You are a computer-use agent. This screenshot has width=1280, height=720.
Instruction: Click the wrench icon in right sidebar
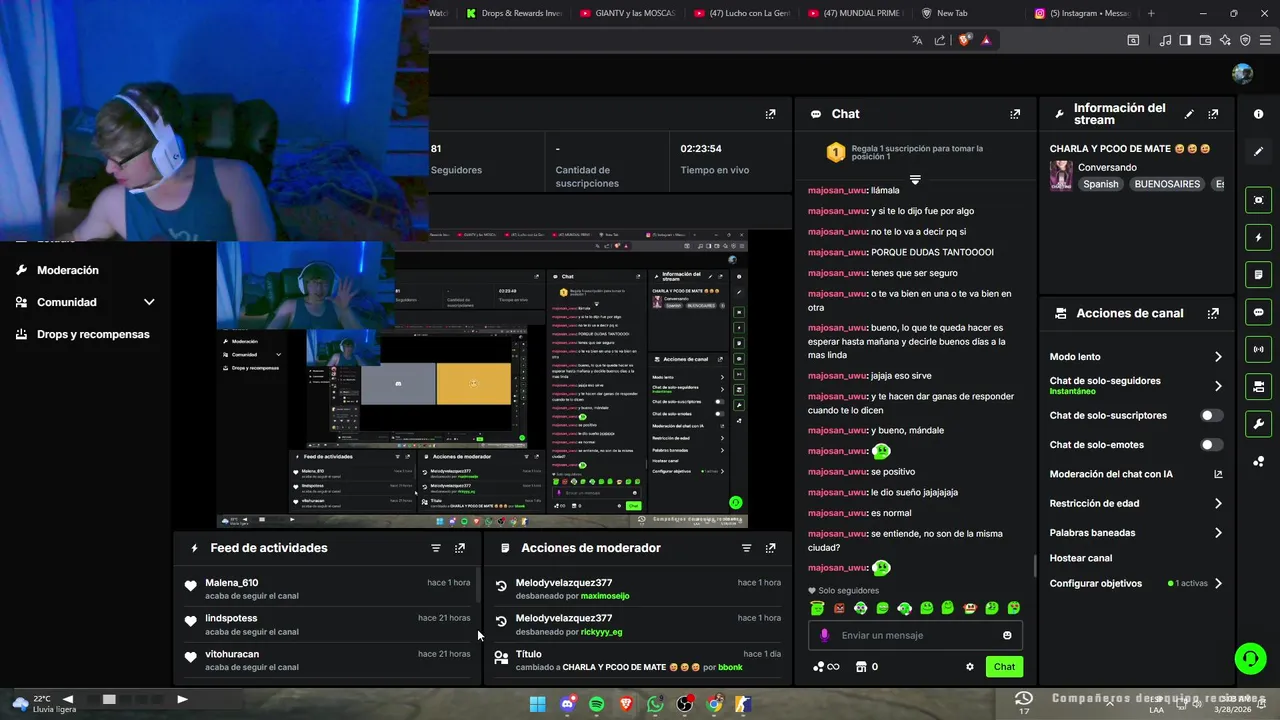coord(1258,424)
